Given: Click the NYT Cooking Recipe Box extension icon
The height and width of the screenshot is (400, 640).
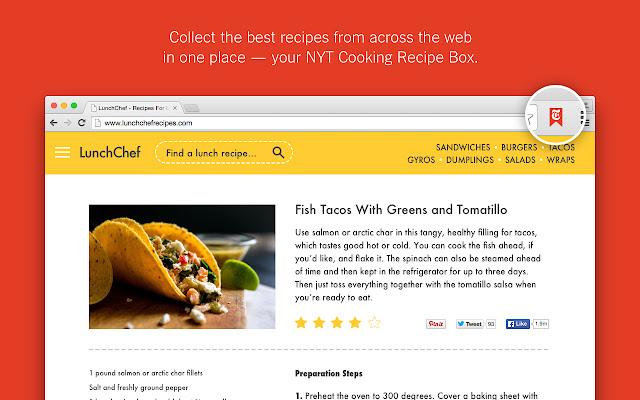Looking at the screenshot, I should 554,120.
